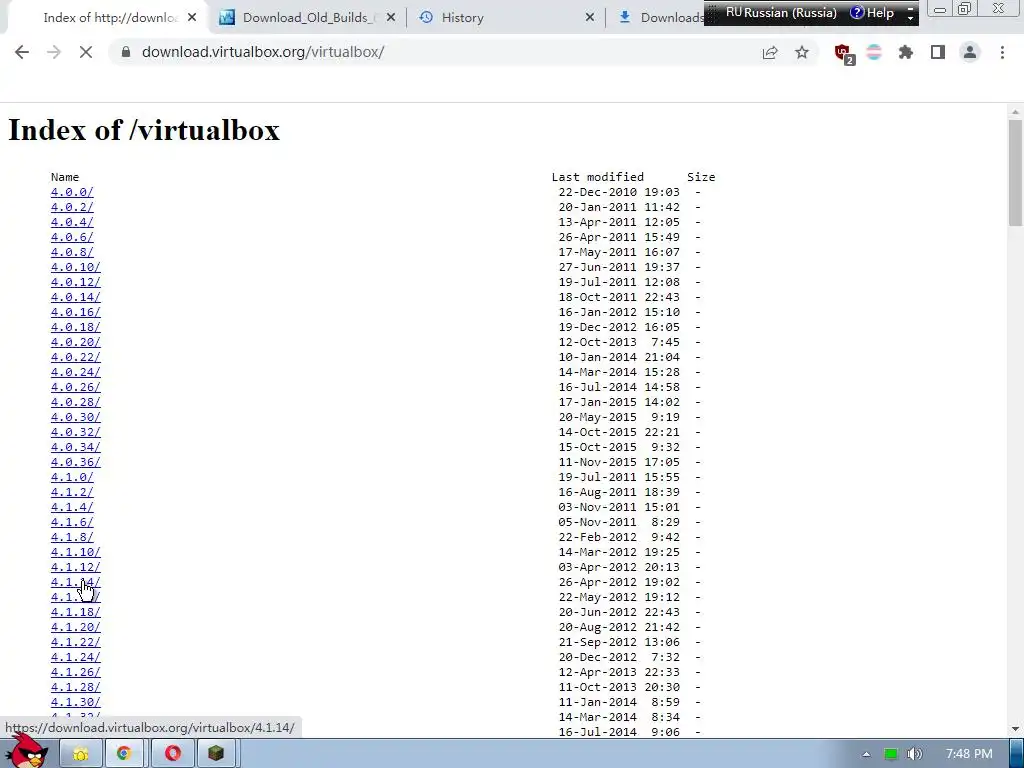Open the 4.0.26/ directory link
Screen dimensions: 1024x768
point(76,387)
